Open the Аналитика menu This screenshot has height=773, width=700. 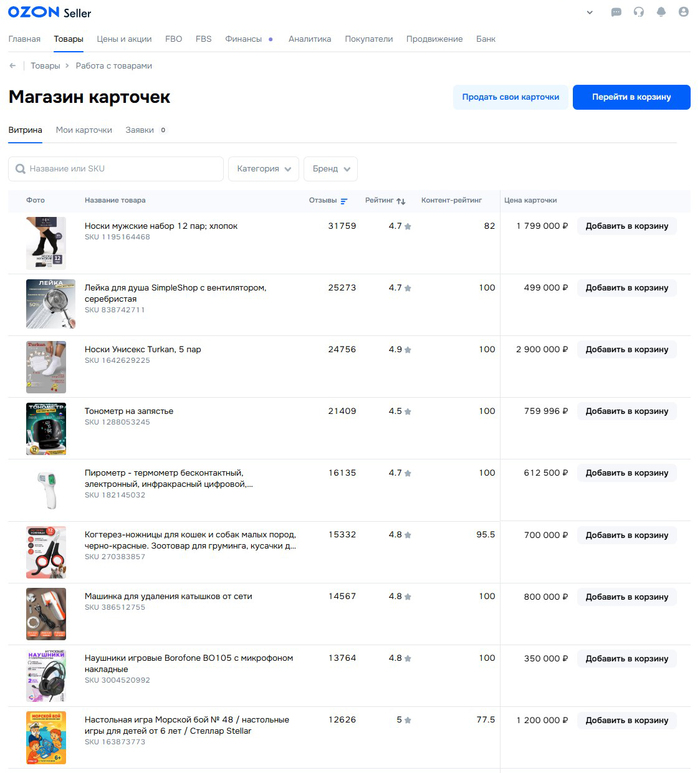click(309, 39)
